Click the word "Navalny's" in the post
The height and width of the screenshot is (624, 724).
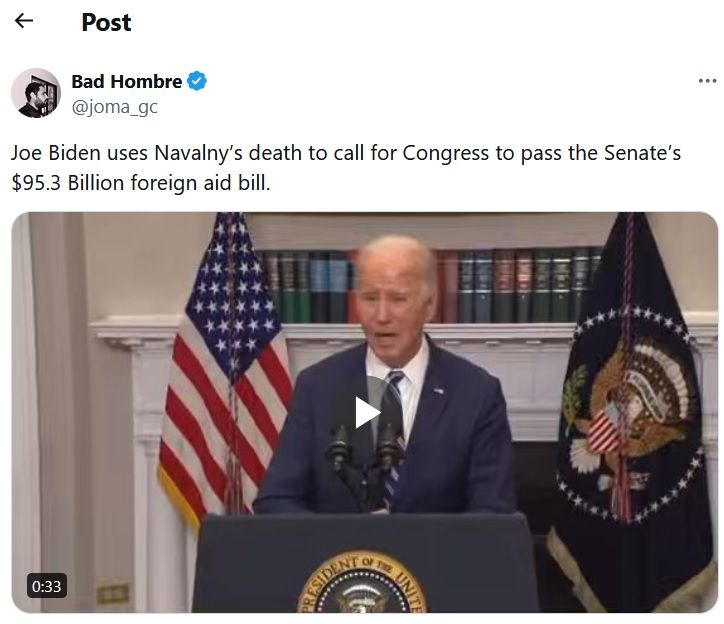[198, 153]
